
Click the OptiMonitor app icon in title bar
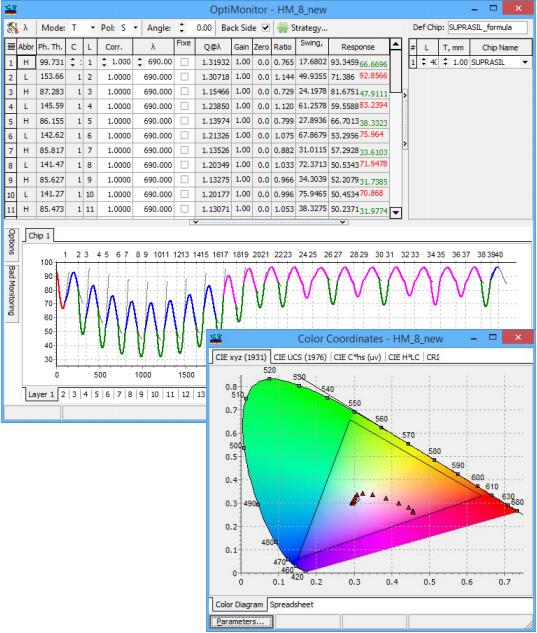tap(10, 9)
